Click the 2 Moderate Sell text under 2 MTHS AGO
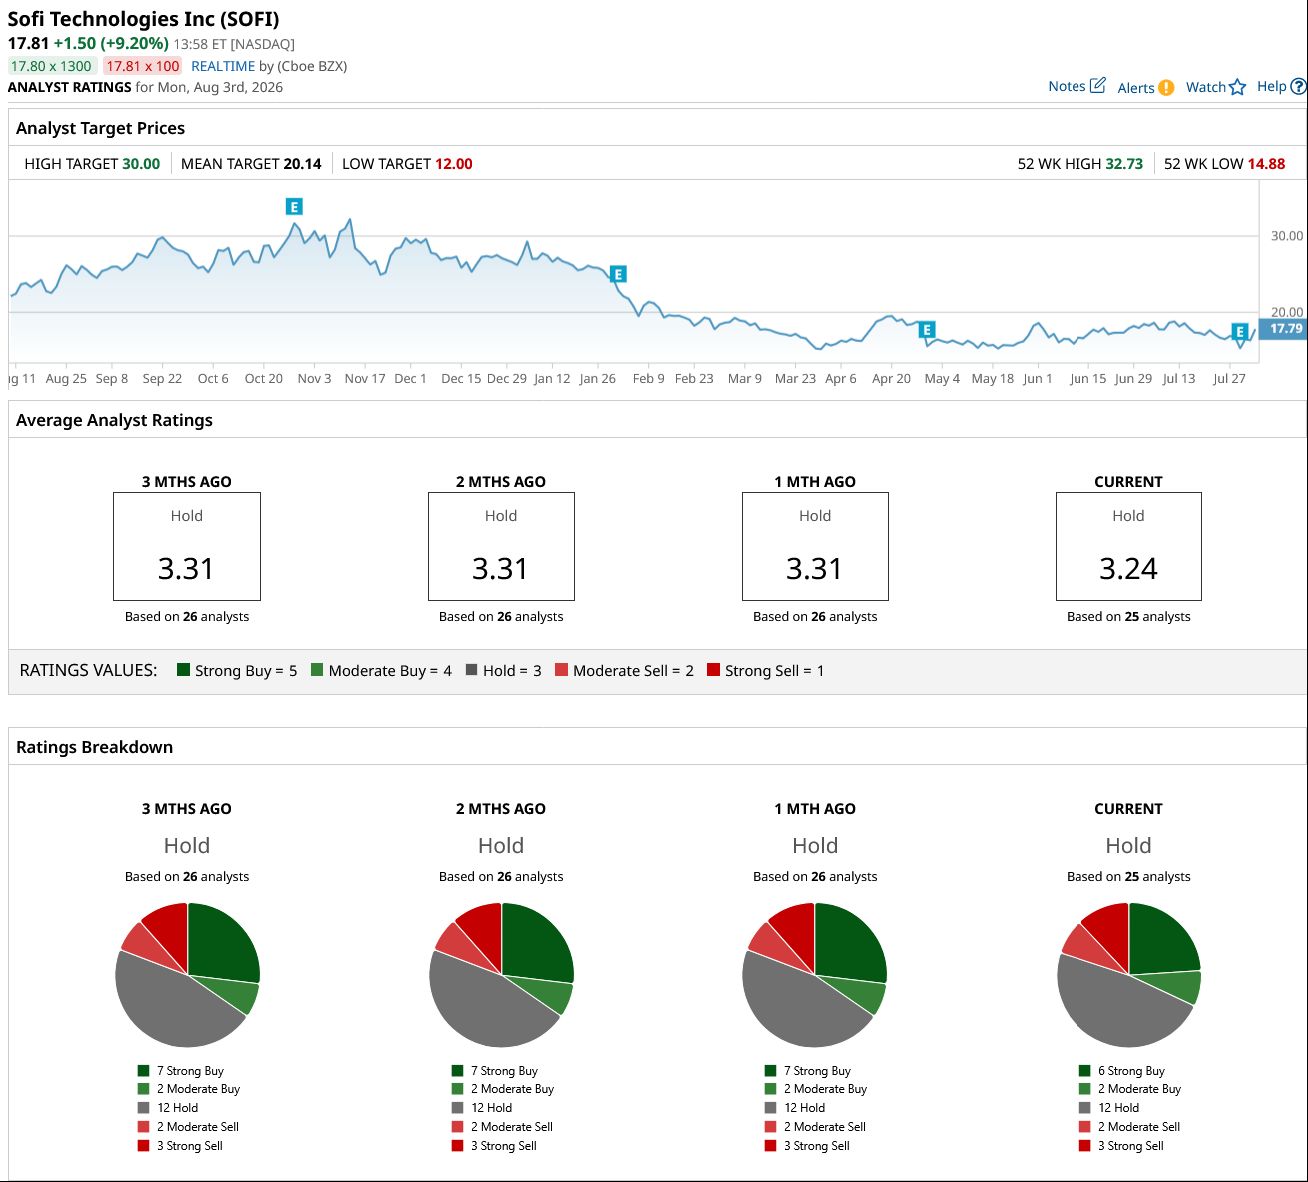 (512, 1126)
